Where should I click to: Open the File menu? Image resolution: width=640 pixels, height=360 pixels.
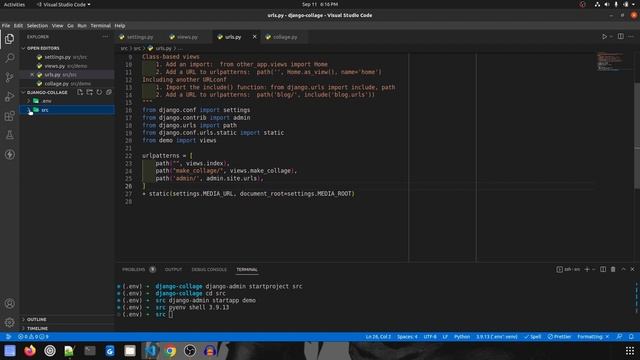point(6,25)
